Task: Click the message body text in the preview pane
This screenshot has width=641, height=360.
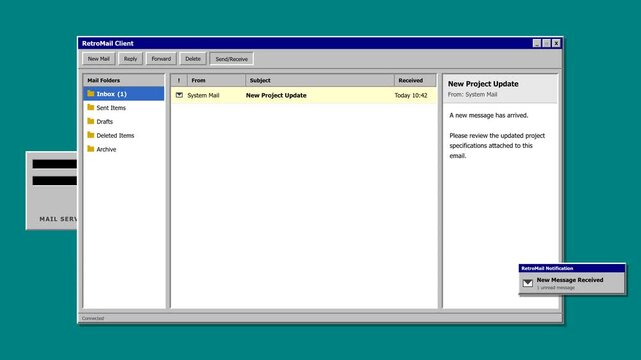Action: pyautogui.click(x=497, y=135)
